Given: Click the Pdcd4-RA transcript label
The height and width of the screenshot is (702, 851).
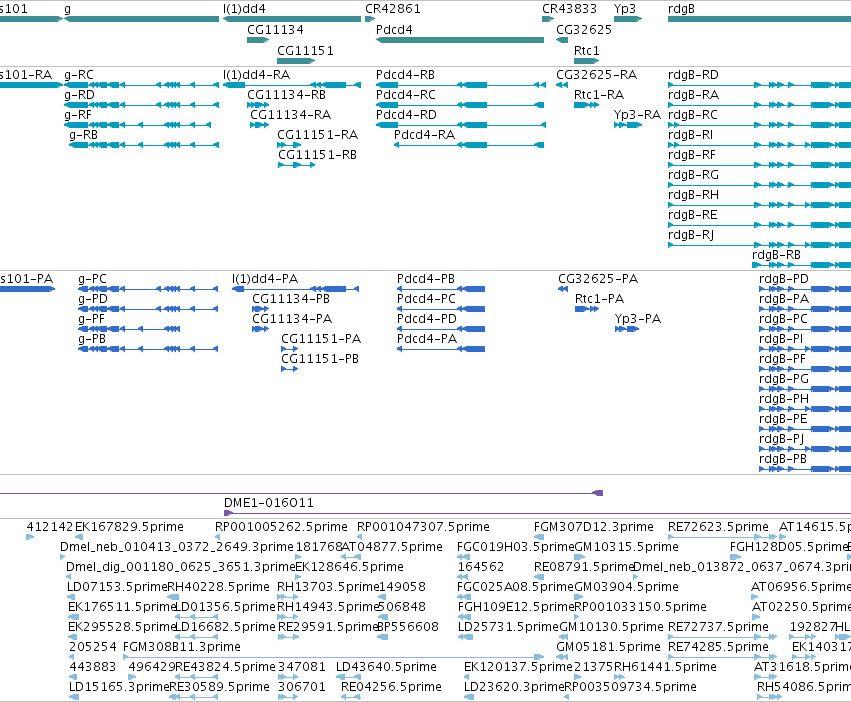Looking at the screenshot, I should coord(424,135).
